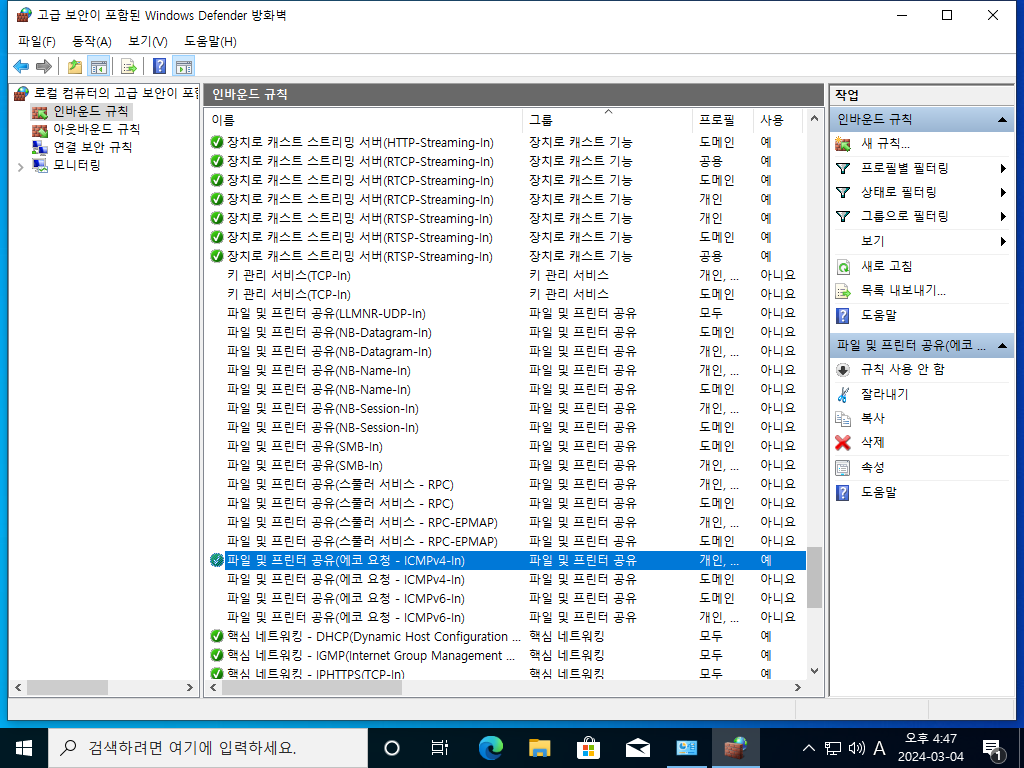Select rule 핵심 네트워킹 - DHCP
The width and height of the screenshot is (1024, 768).
pyautogui.click(x=374, y=637)
